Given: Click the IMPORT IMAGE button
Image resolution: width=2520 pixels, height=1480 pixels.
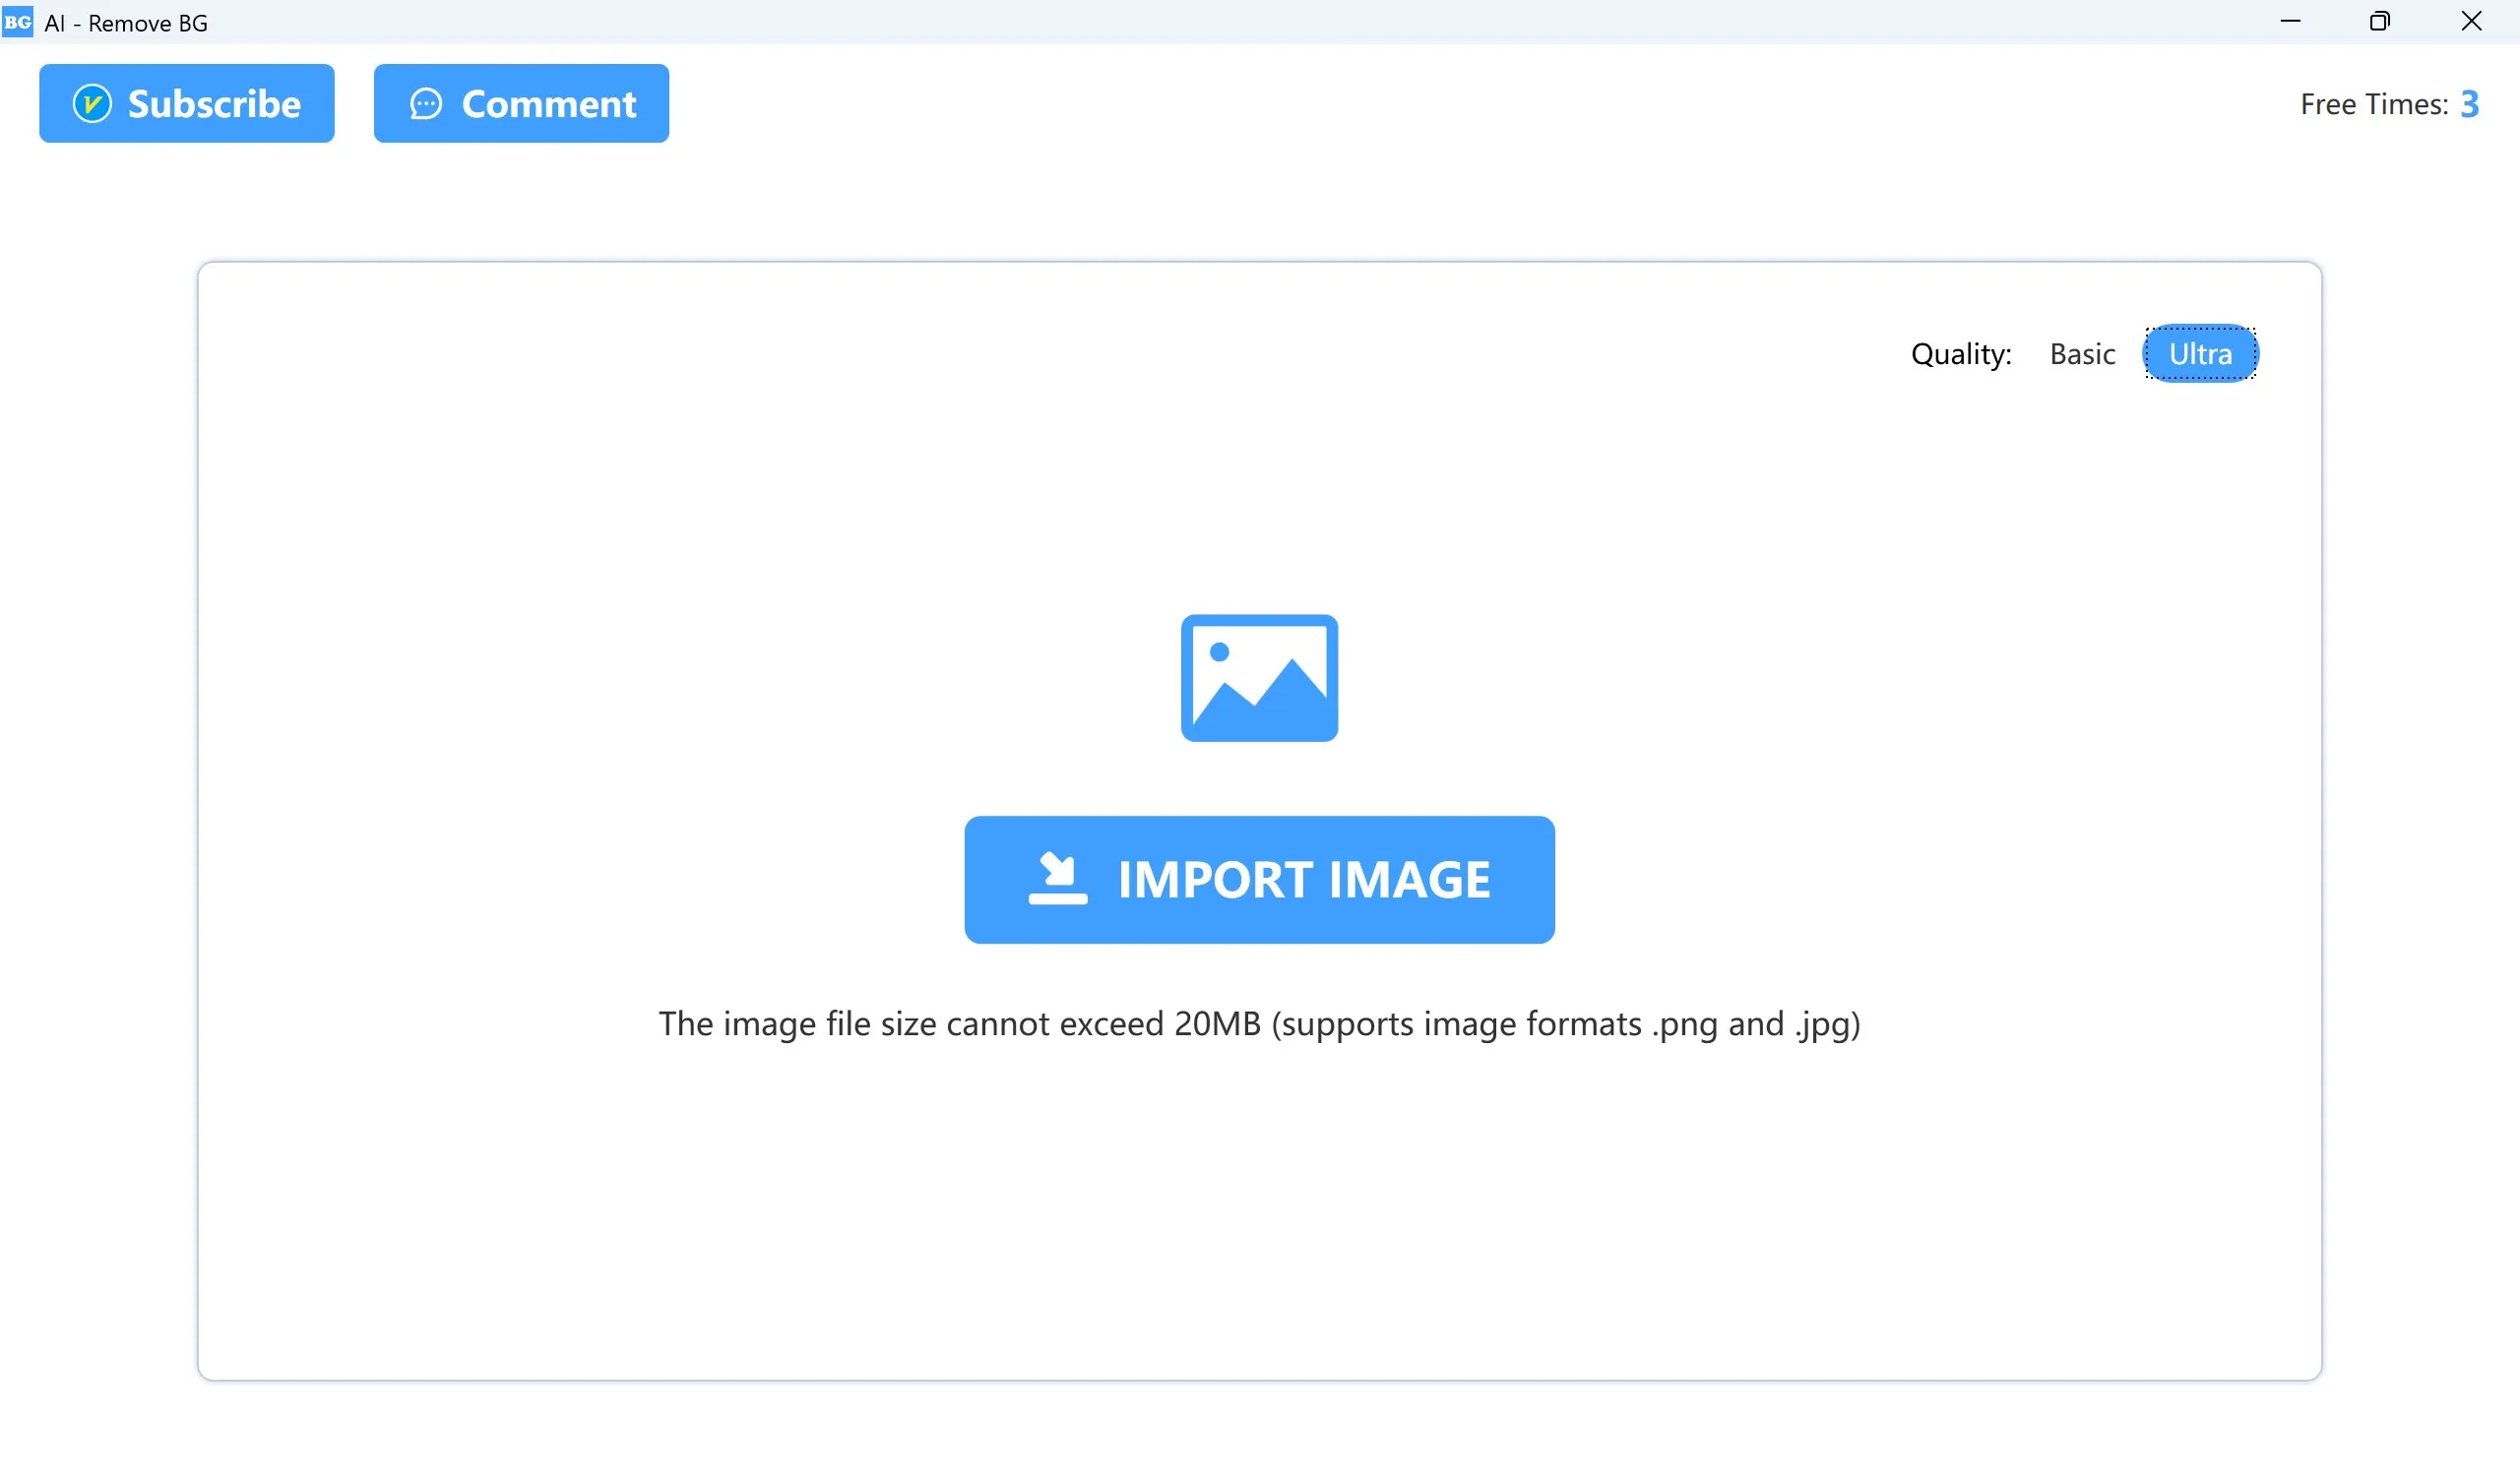Looking at the screenshot, I should tap(1259, 880).
